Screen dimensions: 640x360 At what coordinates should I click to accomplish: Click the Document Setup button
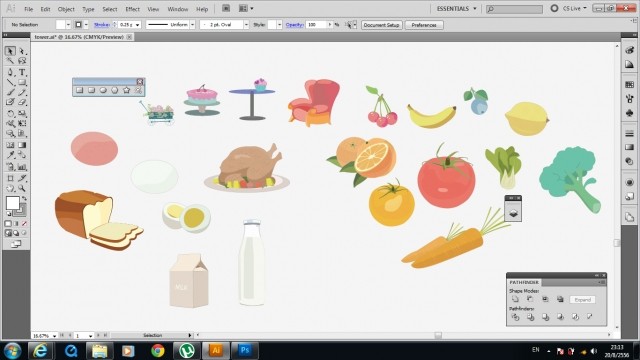click(381, 25)
